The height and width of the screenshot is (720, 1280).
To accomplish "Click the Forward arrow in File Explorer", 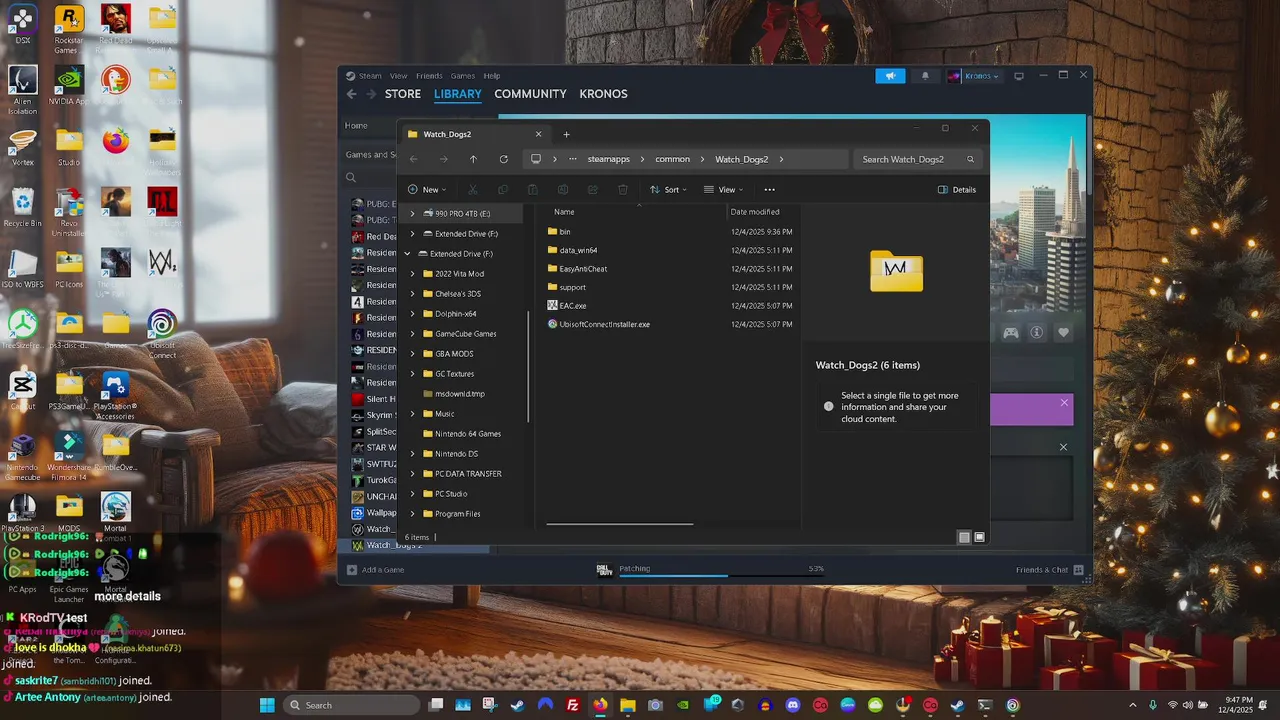I will tap(443, 159).
